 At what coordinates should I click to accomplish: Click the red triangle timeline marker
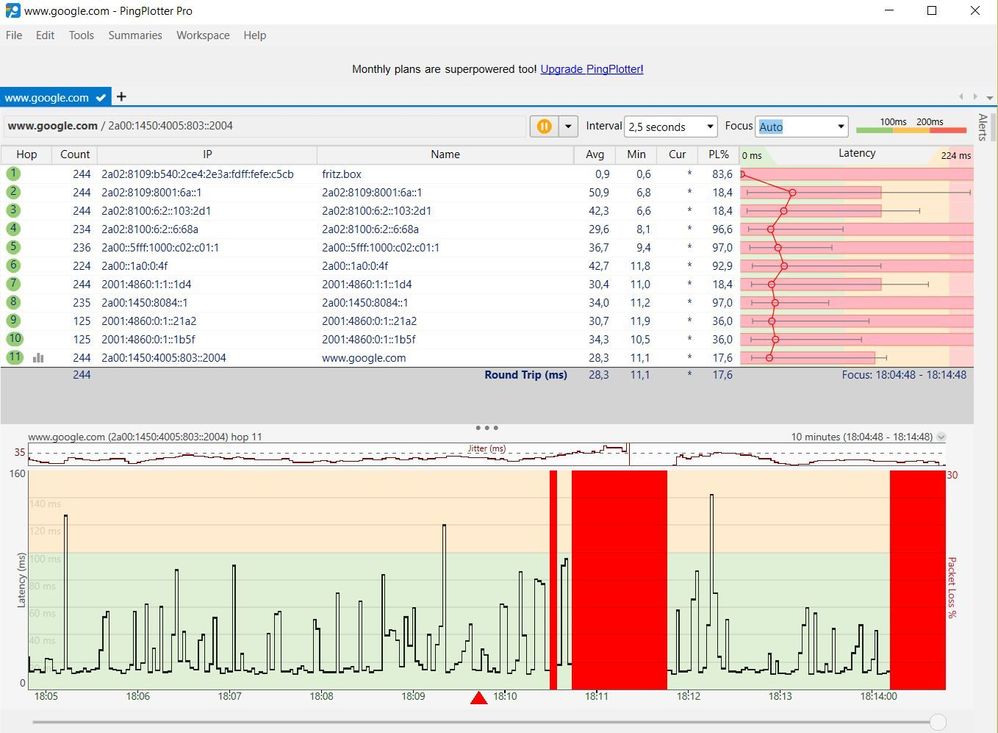pyautogui.click(x=479, y=698)
